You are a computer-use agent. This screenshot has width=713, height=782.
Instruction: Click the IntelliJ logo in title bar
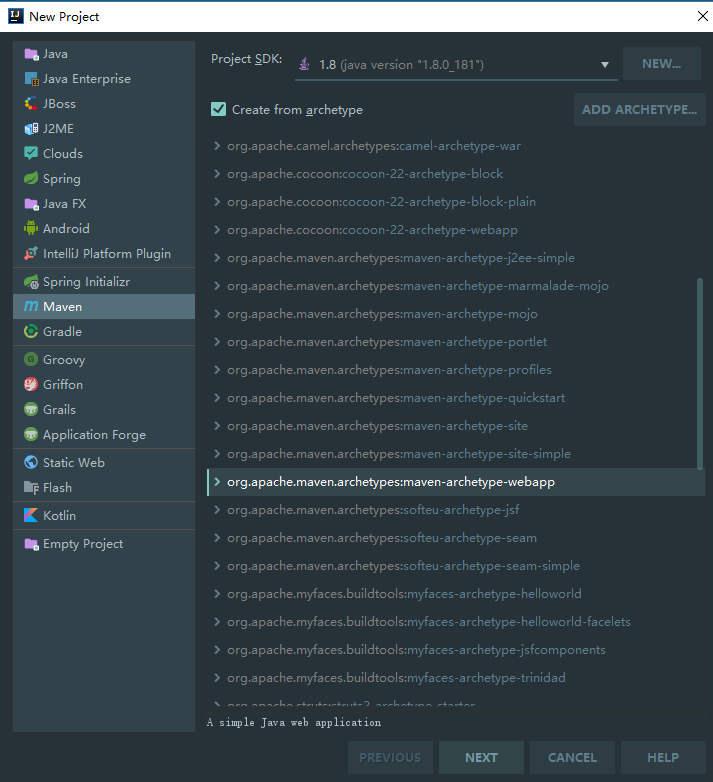point(16,16)
